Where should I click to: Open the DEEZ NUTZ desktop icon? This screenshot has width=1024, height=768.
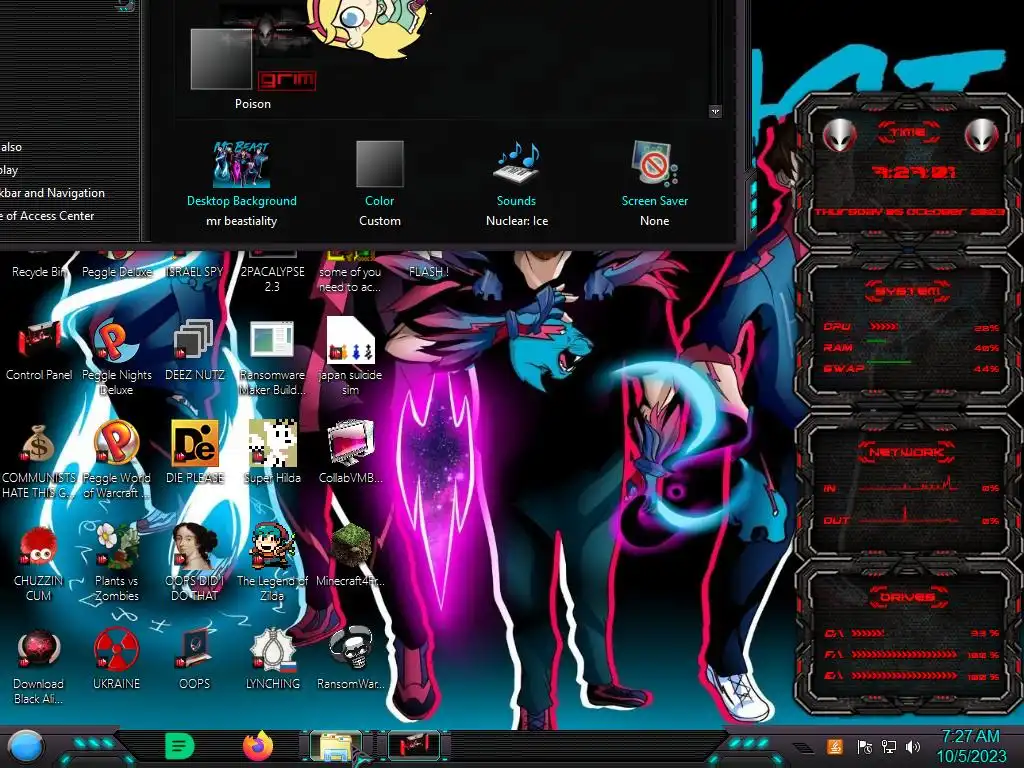[x=195, y=351]
